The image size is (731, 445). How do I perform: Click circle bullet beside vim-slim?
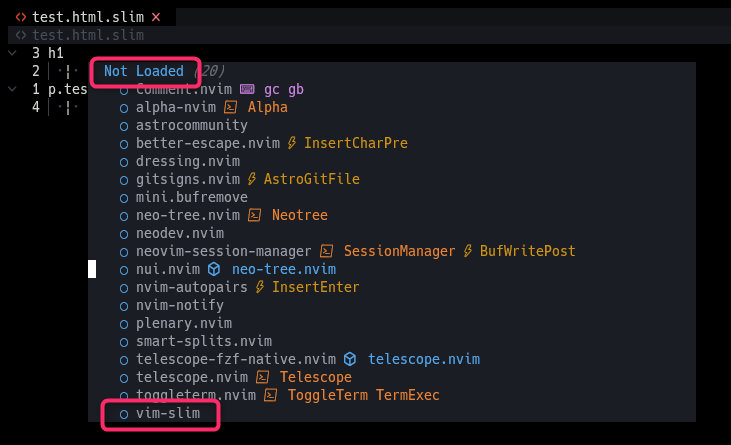124,414
